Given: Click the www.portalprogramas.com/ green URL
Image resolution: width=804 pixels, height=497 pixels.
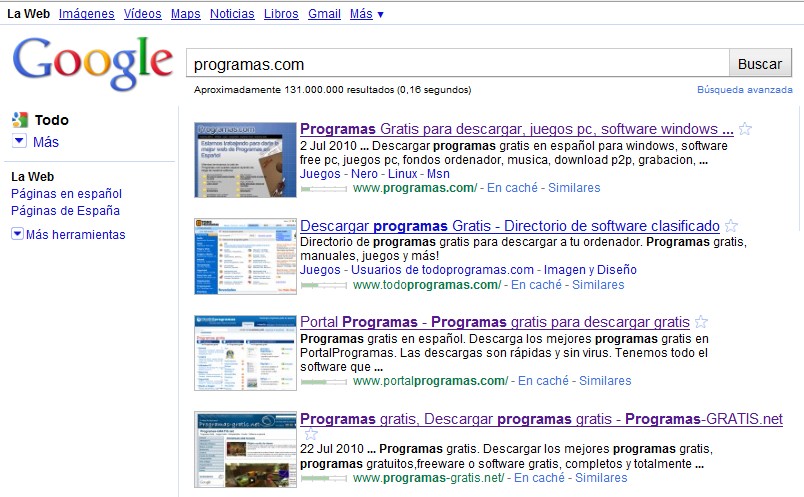Looking at the screenshot, I should tap(431, 381).
